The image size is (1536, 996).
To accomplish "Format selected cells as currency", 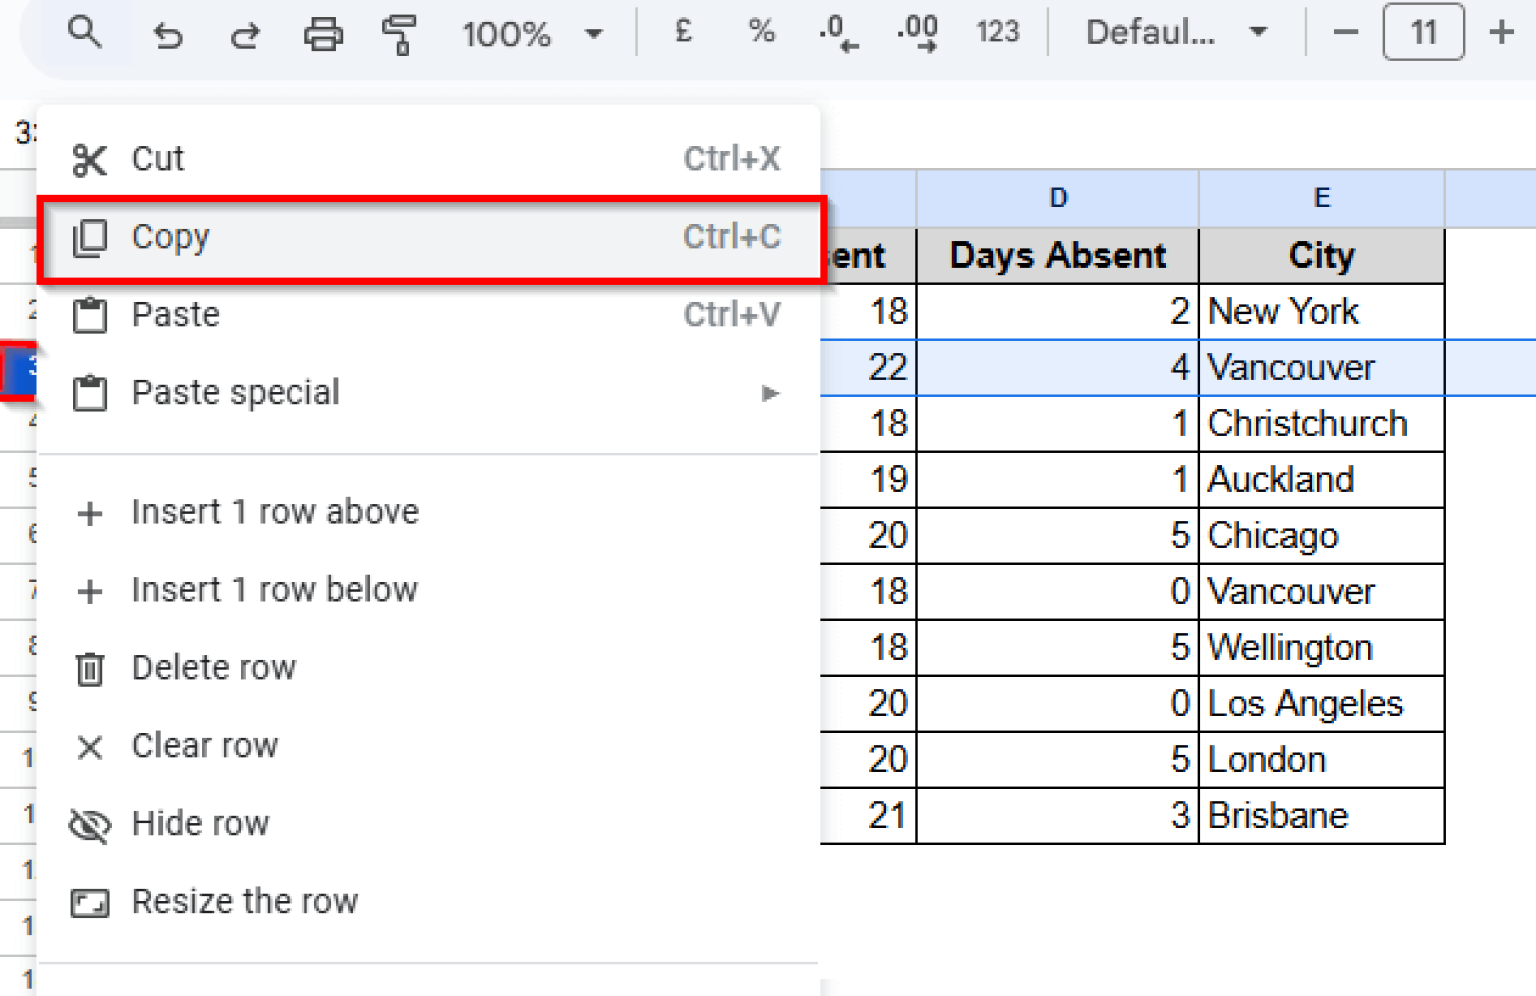I will [681, 33].
